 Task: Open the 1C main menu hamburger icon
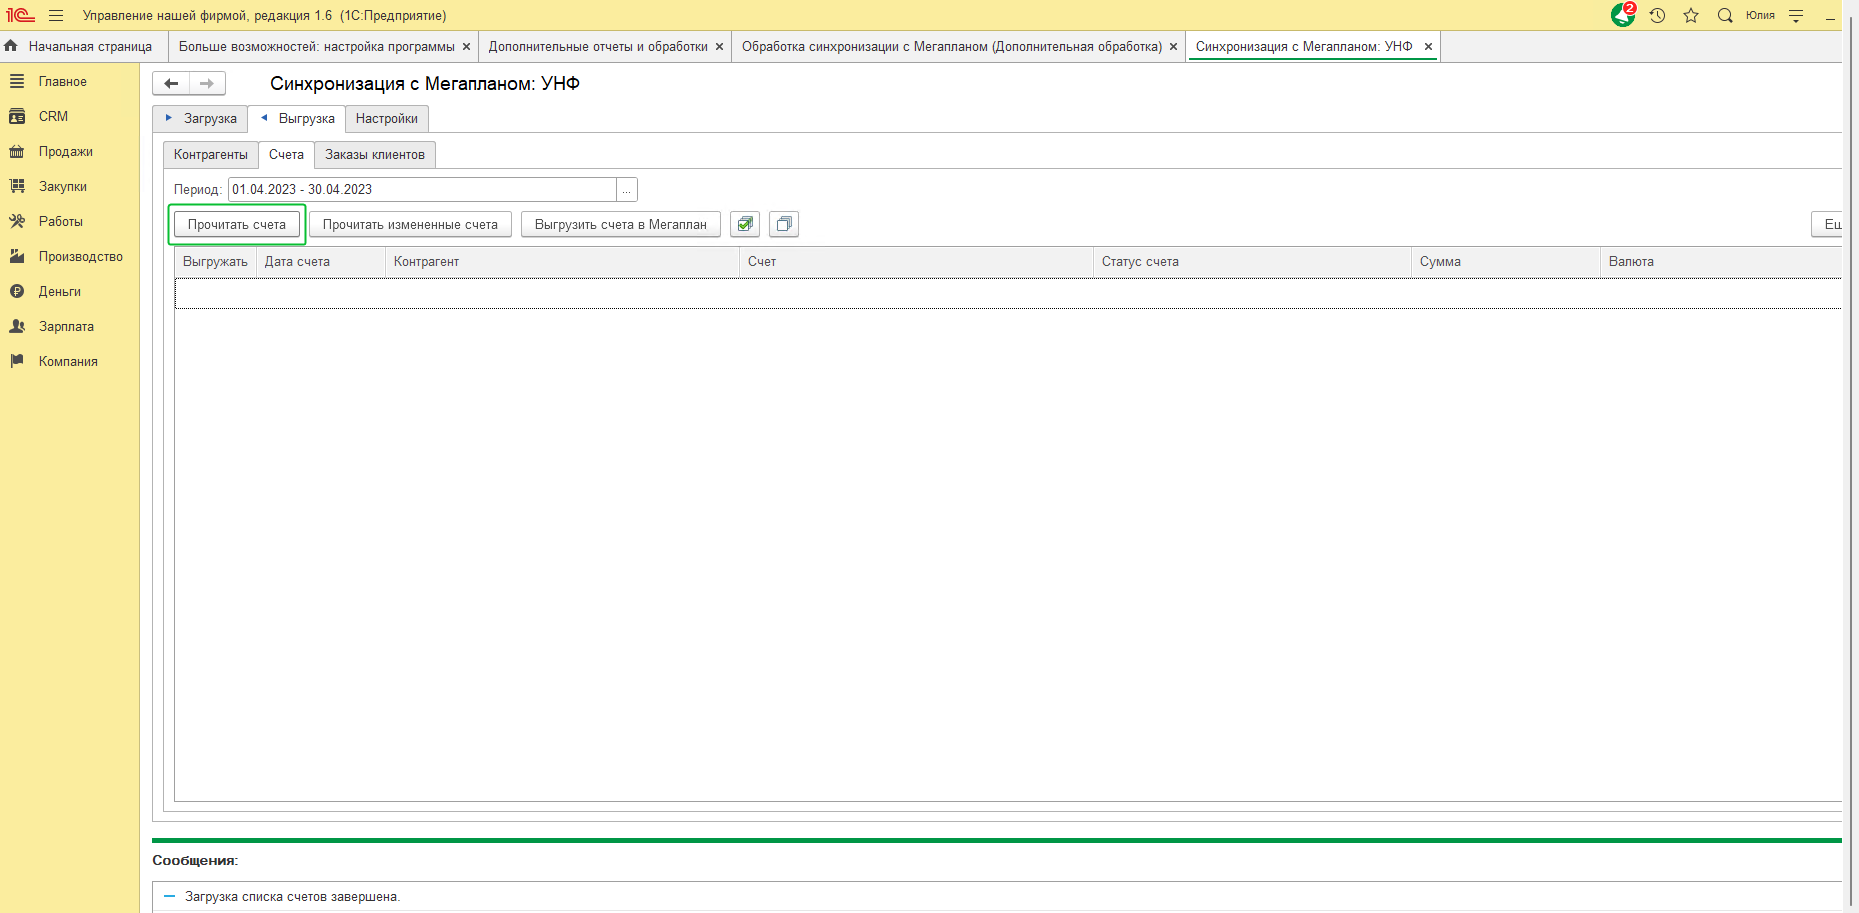56,15
